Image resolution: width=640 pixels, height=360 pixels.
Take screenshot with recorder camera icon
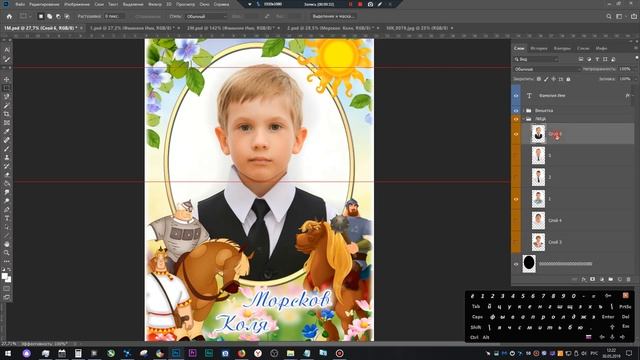pyautogui.click(x=370, y=4)
